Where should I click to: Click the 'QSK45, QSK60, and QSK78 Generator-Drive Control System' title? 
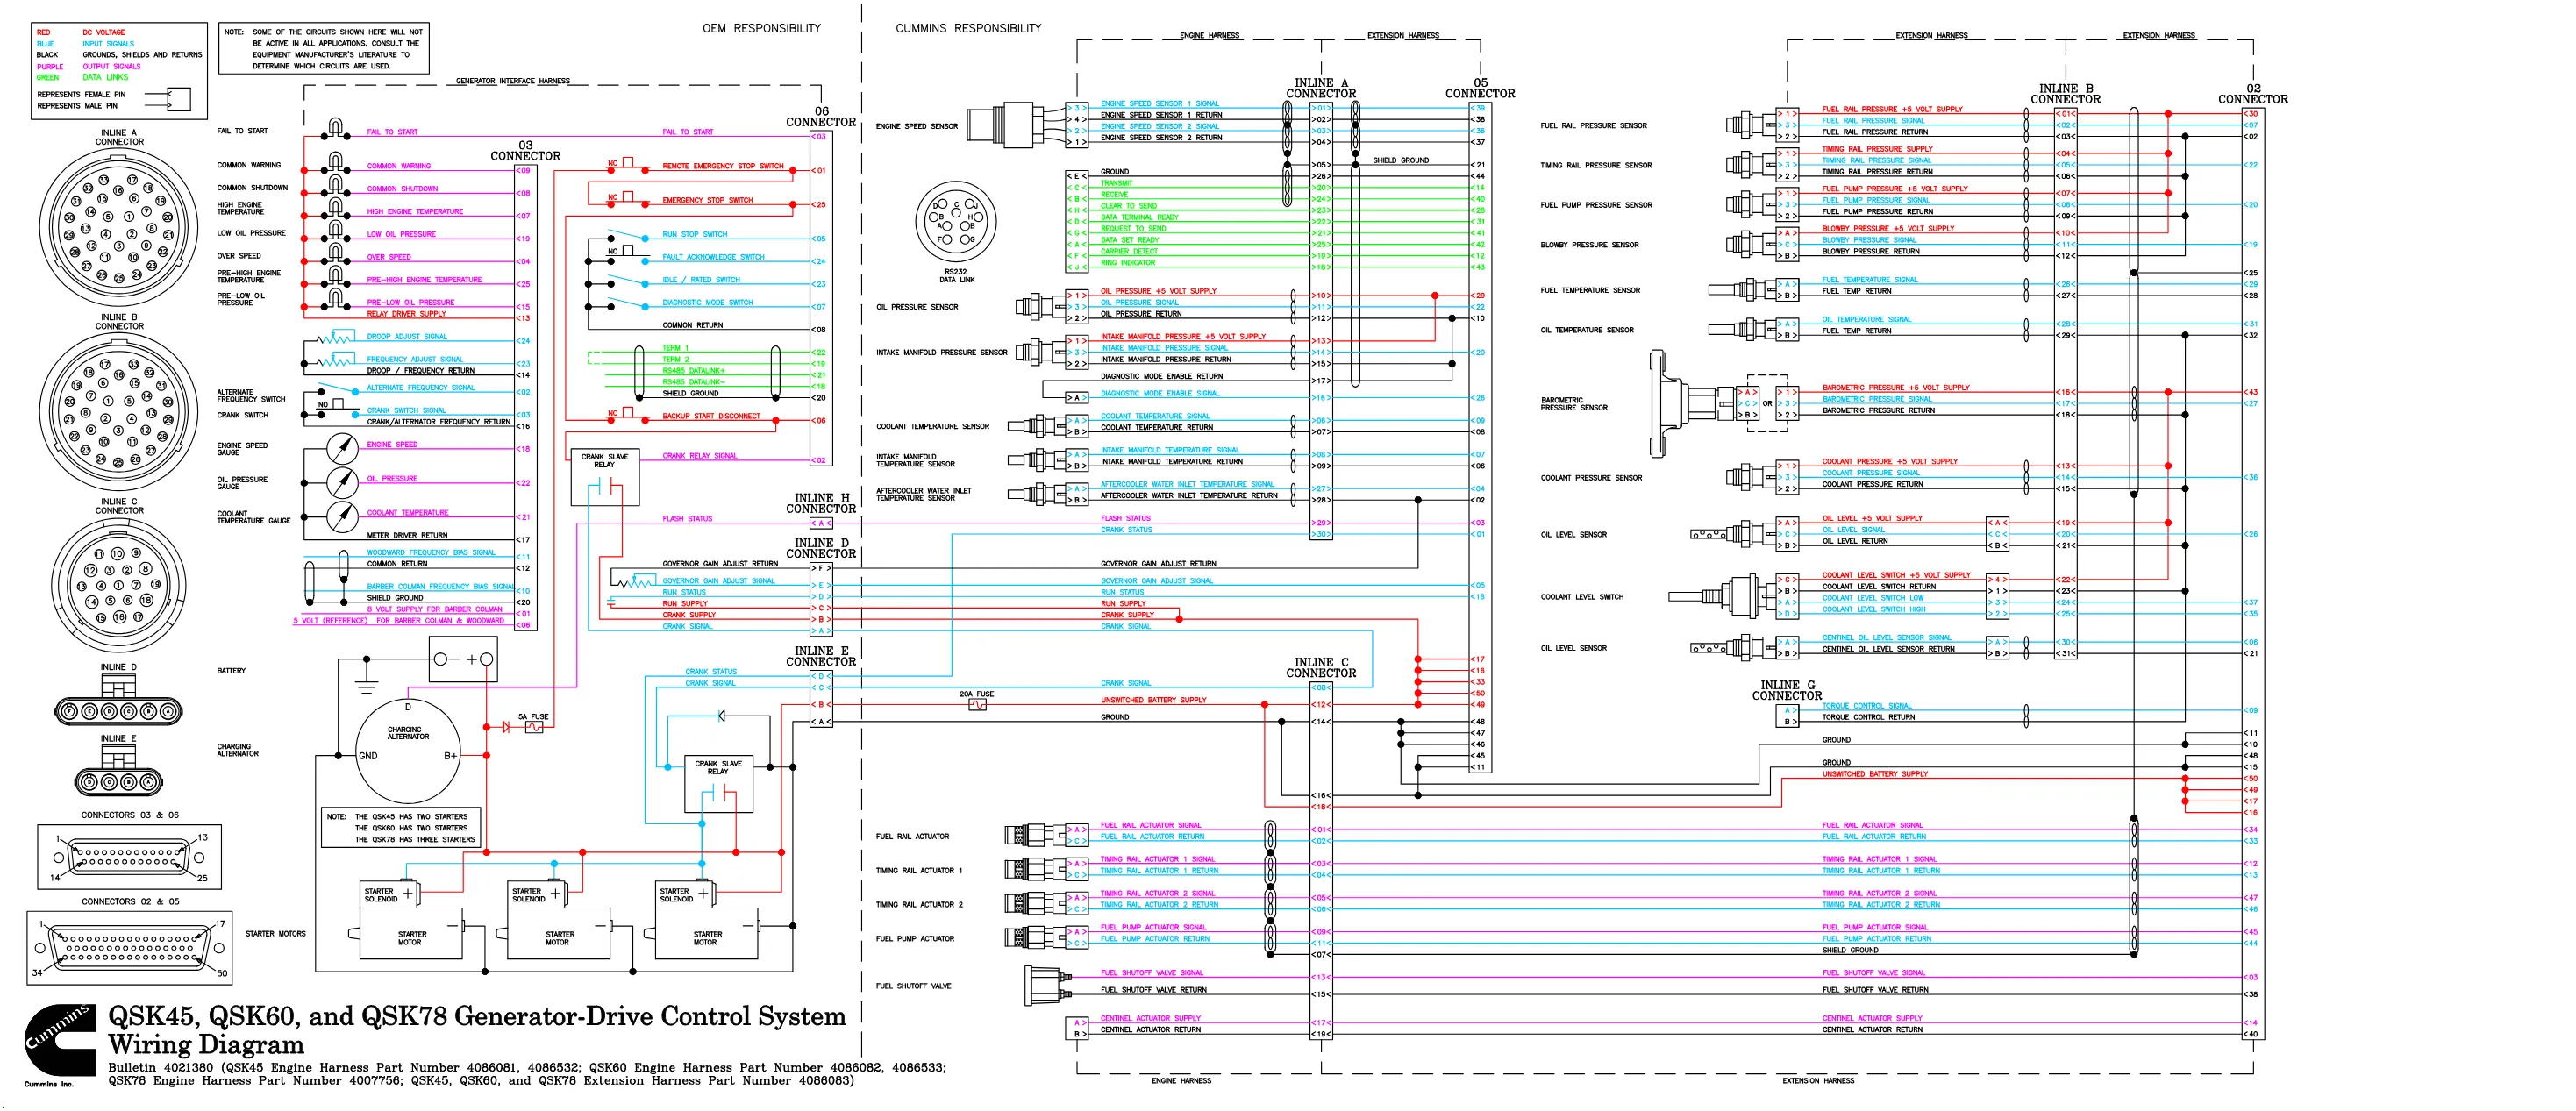[x=477, y=1017]
